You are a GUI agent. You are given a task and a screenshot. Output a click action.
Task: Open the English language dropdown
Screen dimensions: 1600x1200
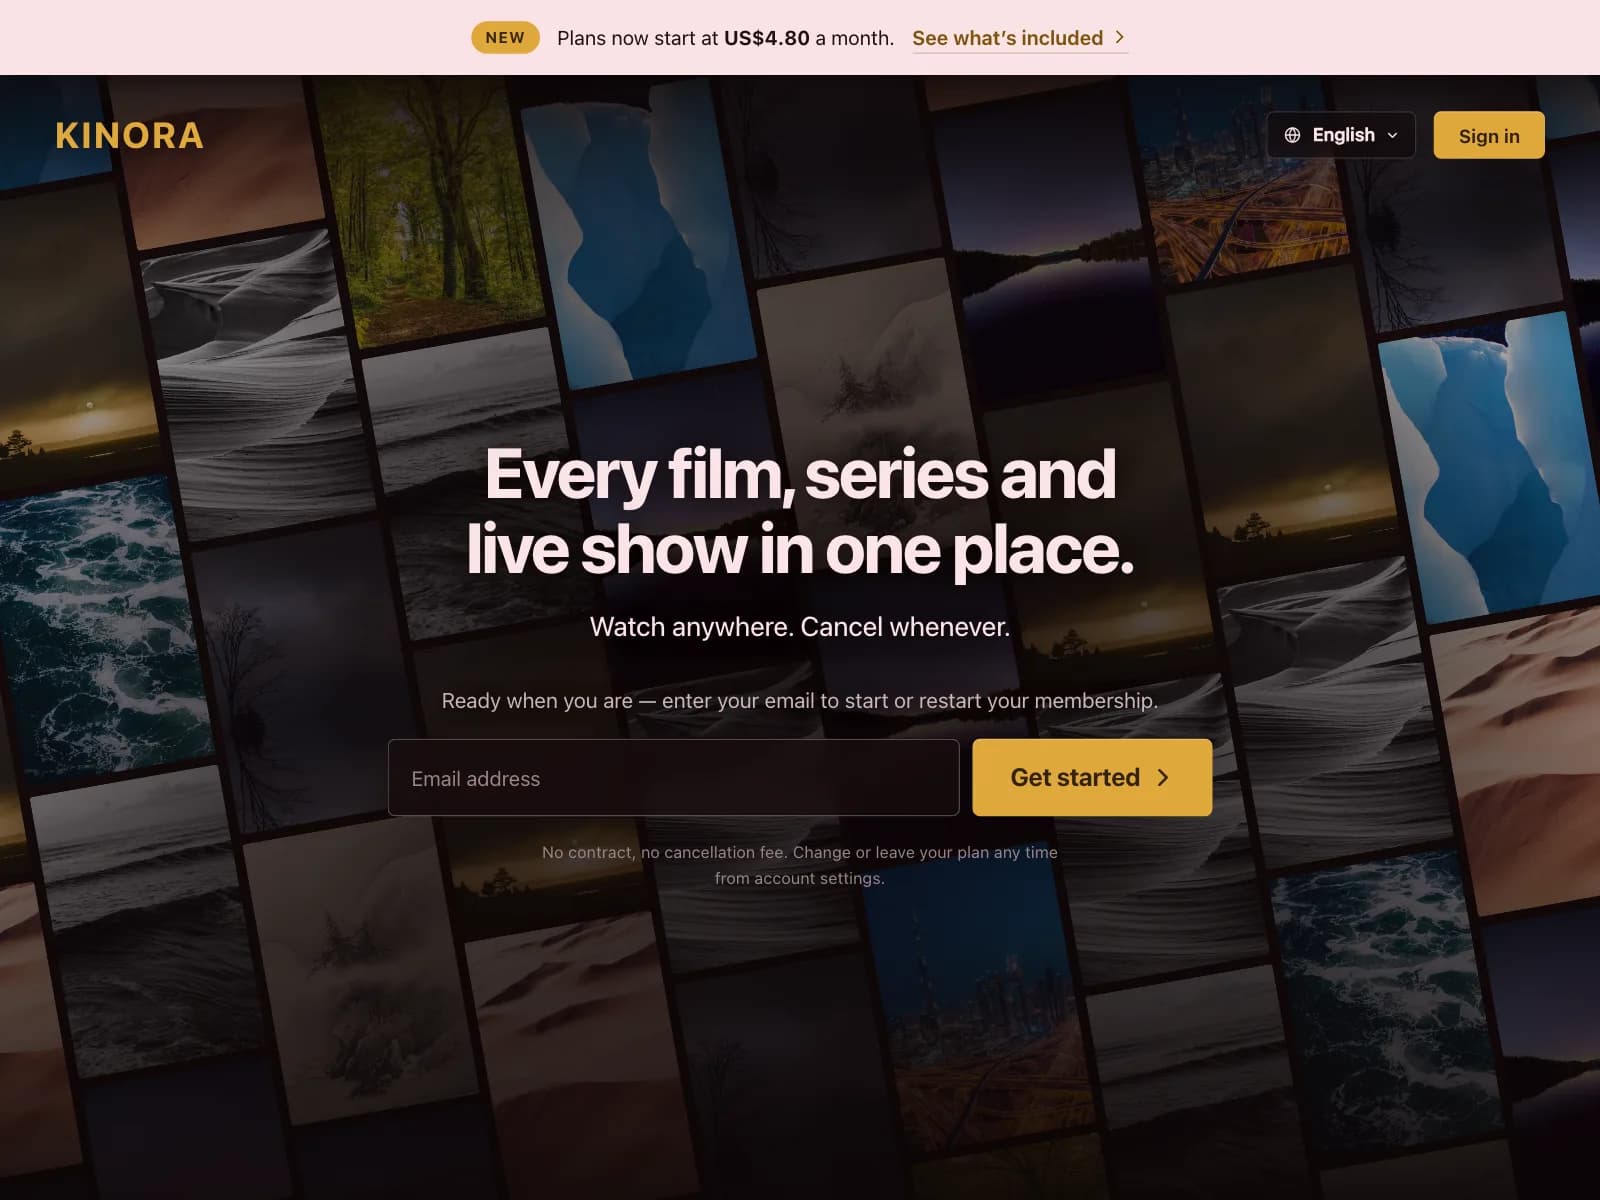click(x=1341, y=135)
